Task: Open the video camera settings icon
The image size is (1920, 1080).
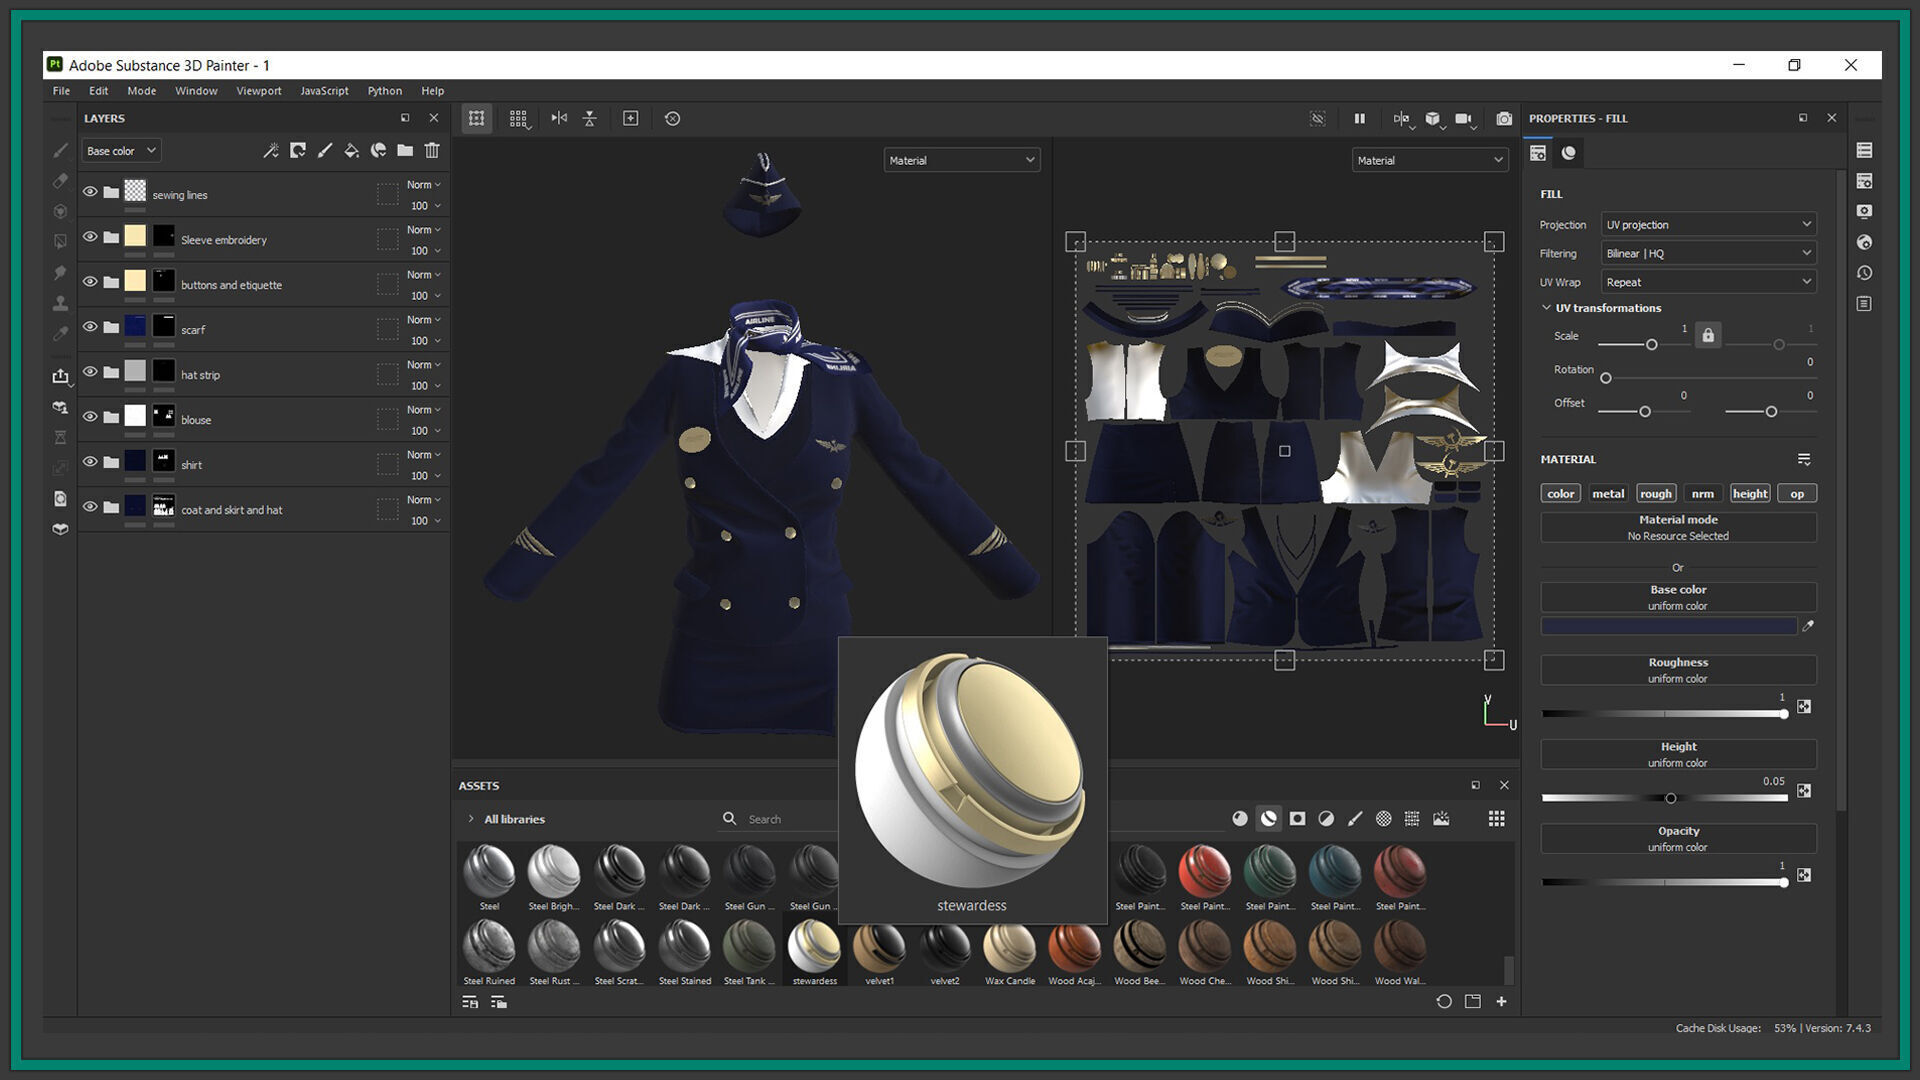Action: [x=1464, y=118]
